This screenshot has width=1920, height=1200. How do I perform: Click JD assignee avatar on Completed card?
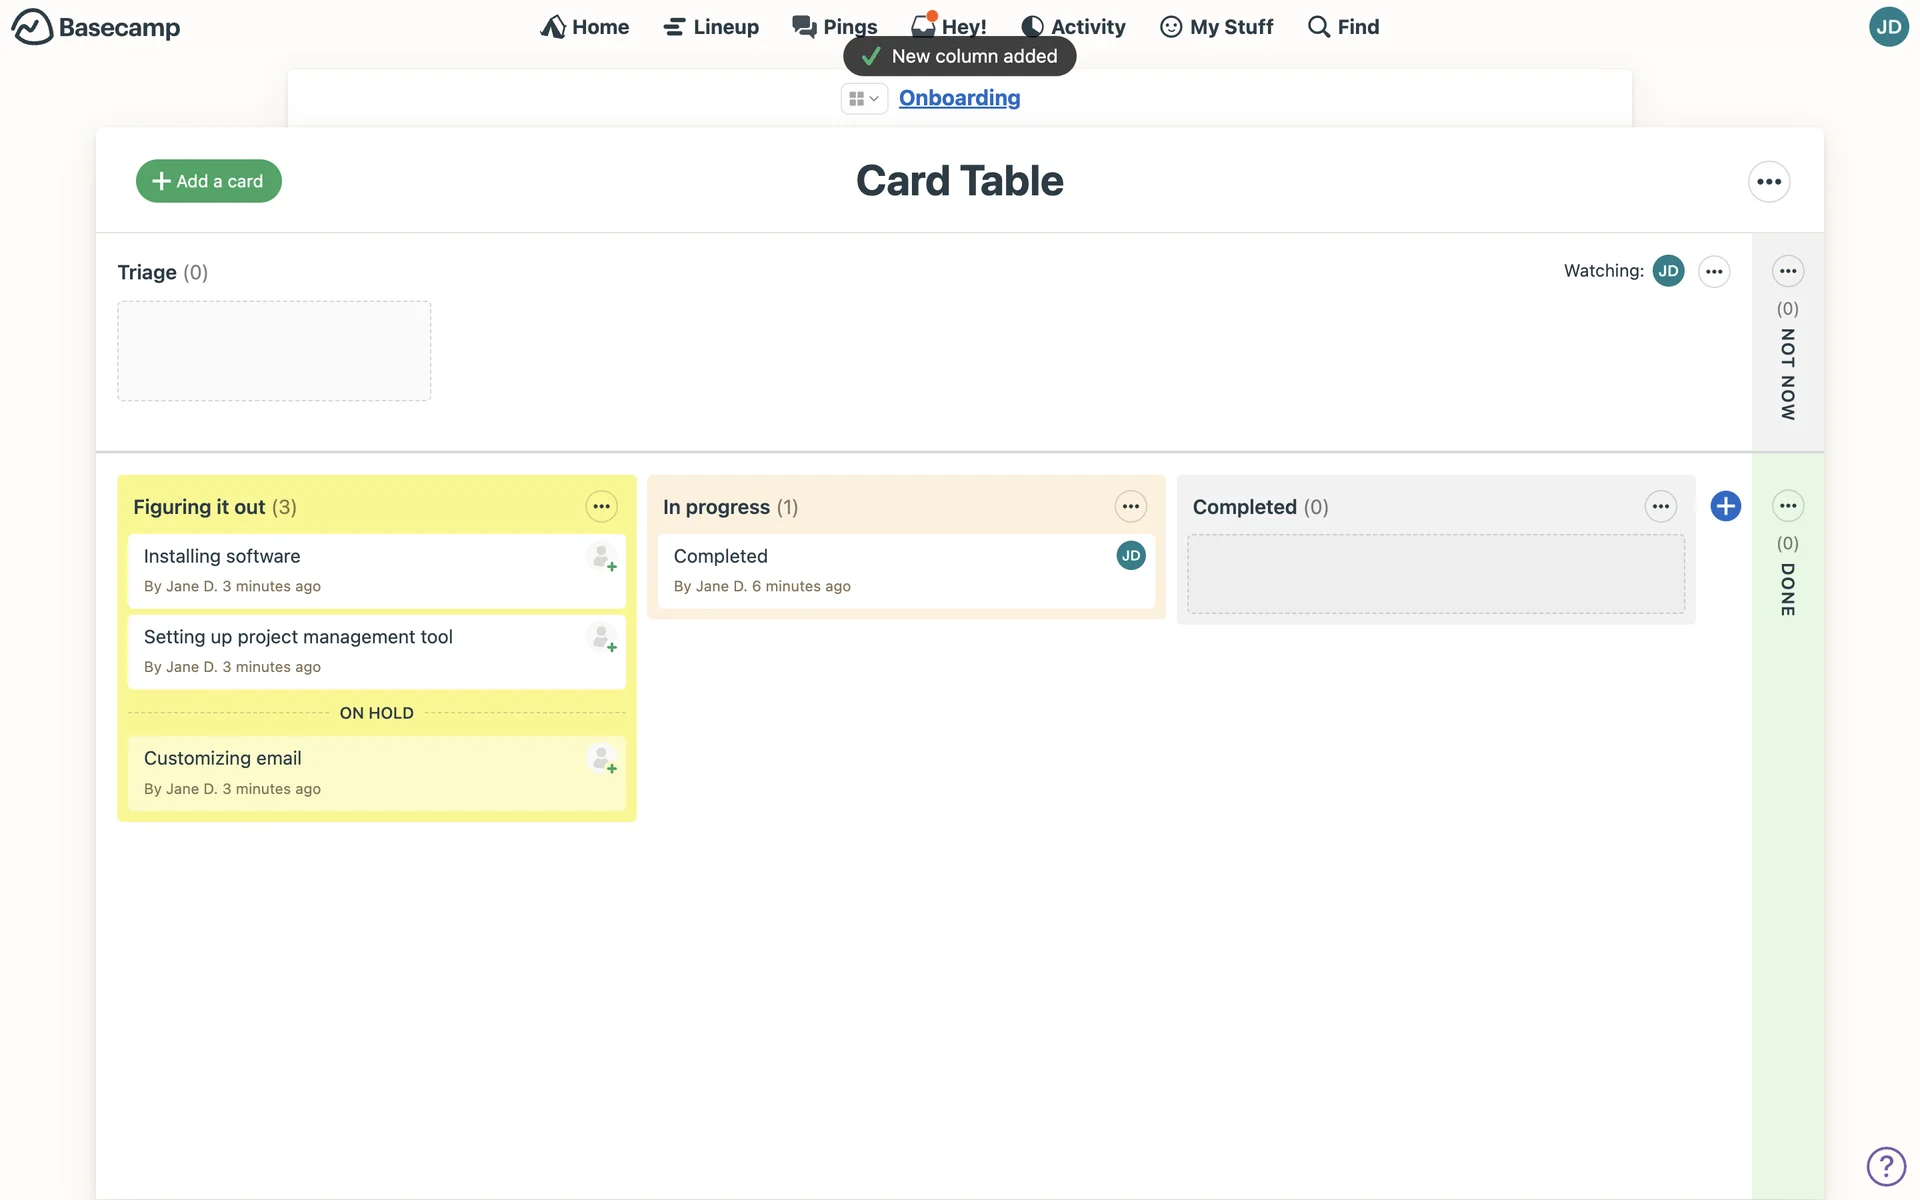1130,556
